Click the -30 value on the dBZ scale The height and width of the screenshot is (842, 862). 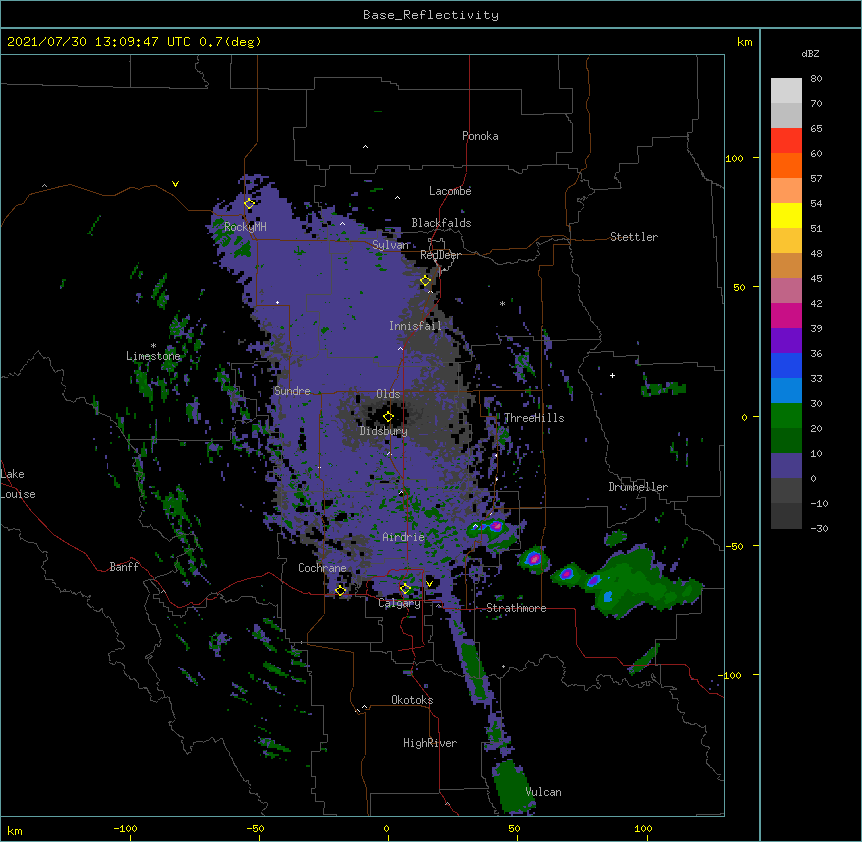pyautogui.click(x=819, y=528)
